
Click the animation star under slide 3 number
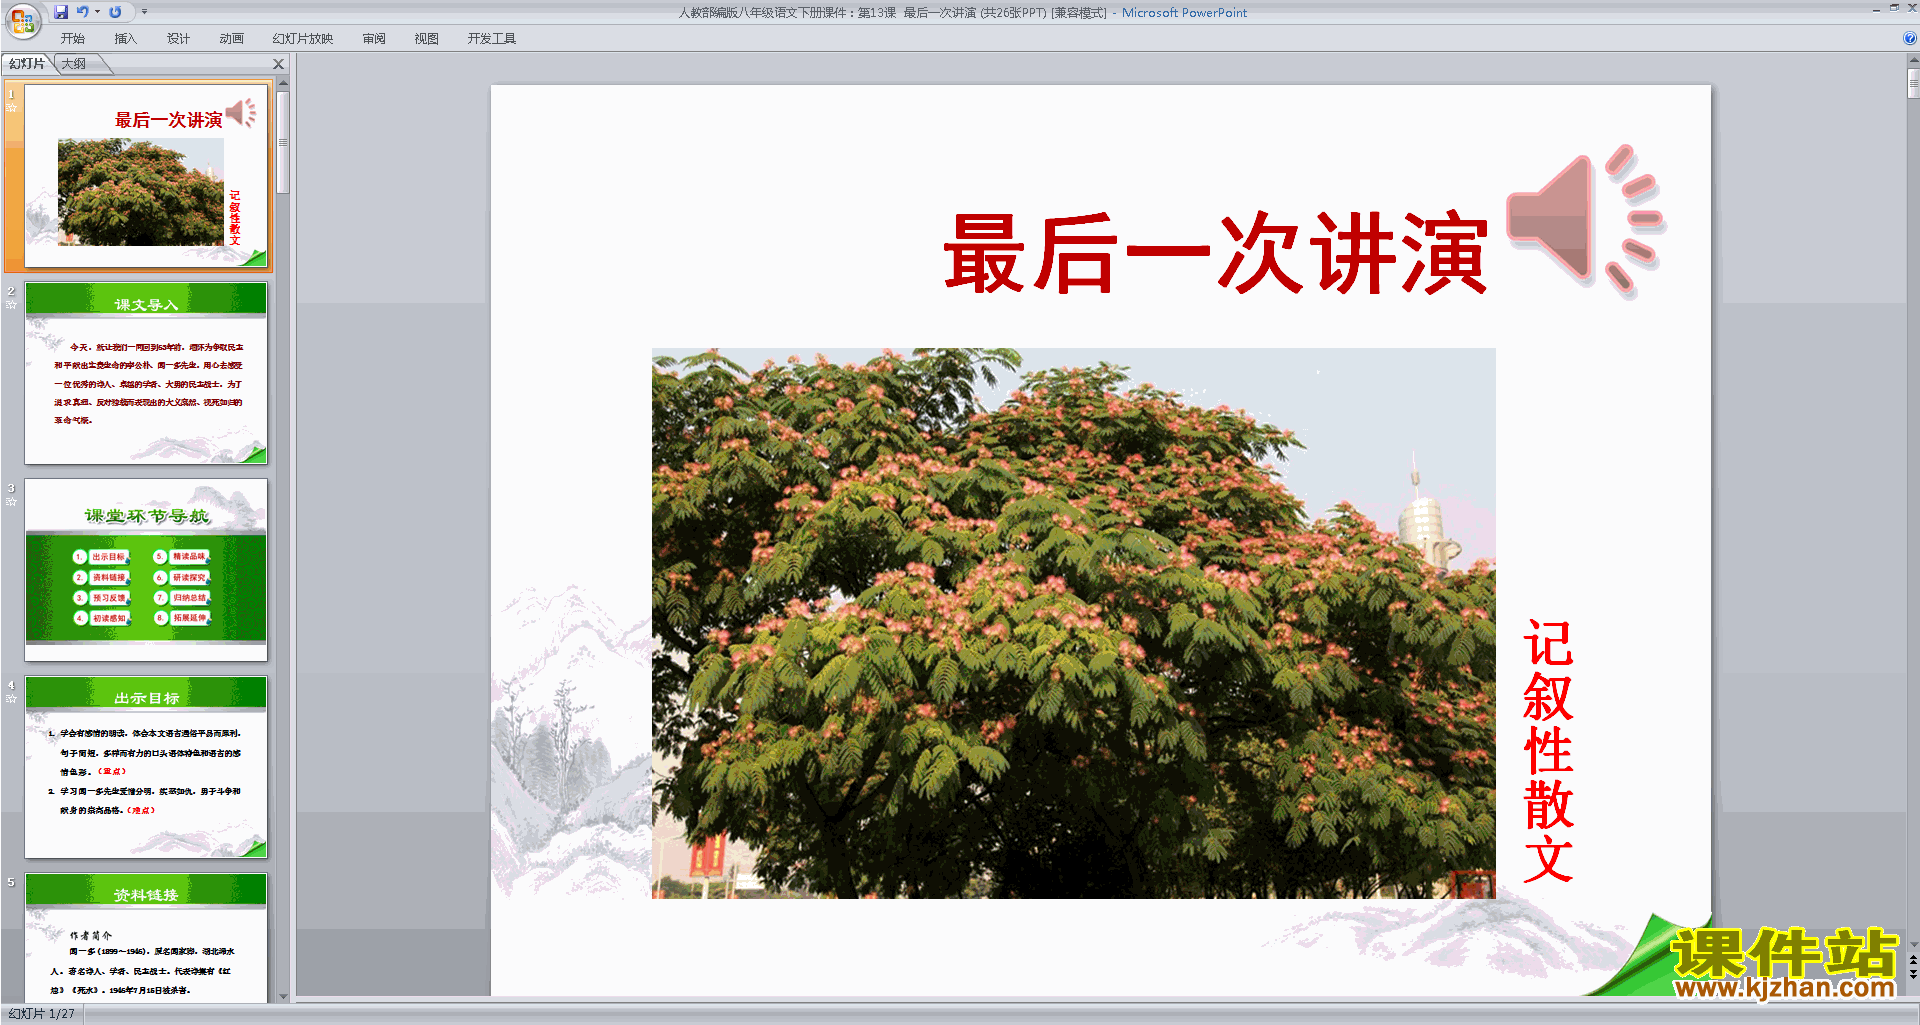[11, 501]
